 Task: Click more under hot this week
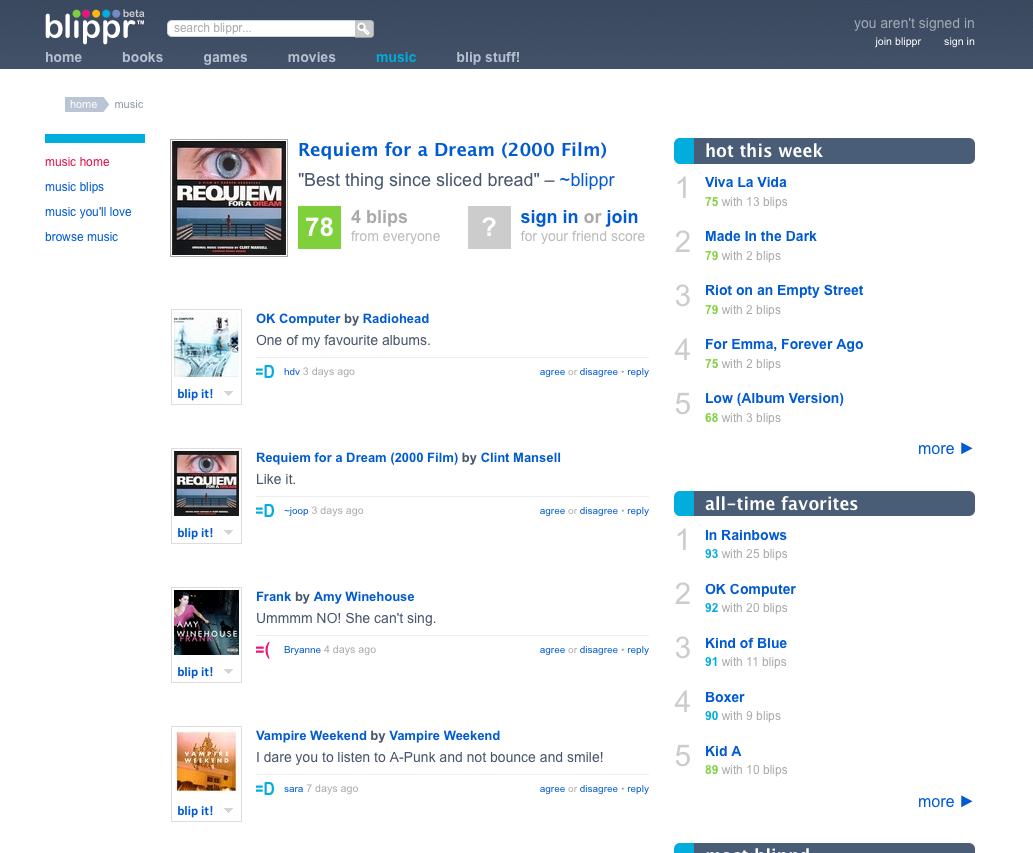click(x=936, y=449)
